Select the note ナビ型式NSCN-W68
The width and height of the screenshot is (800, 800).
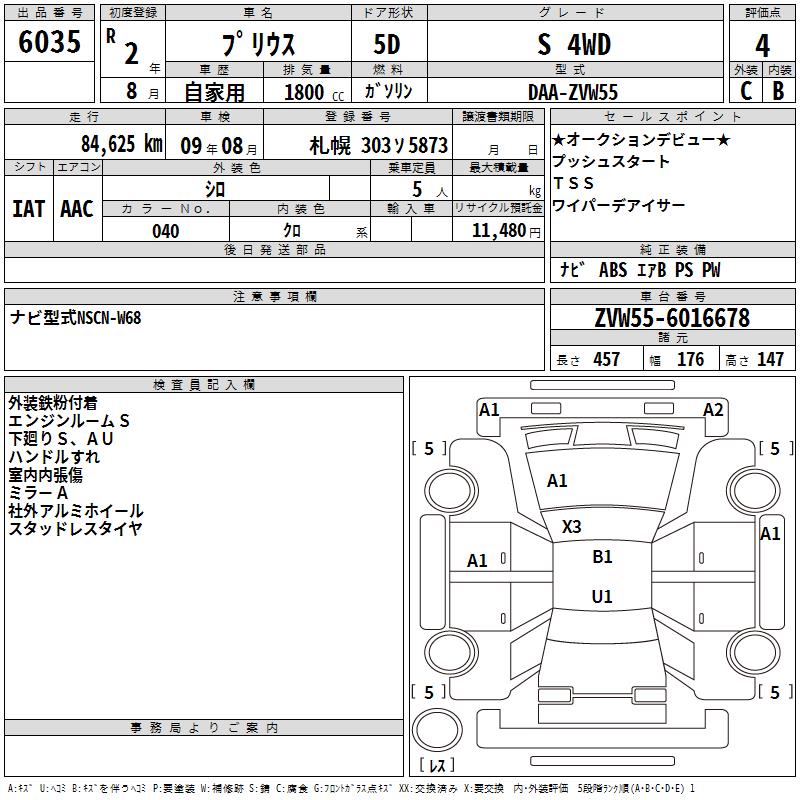tap(76, 318)
